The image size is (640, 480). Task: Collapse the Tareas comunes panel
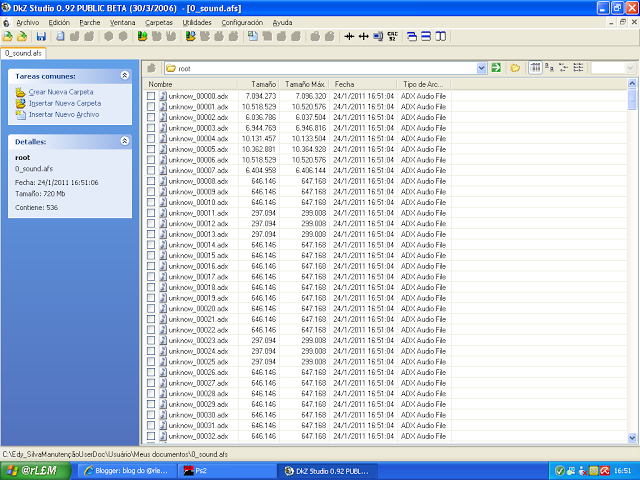[125, 76]
